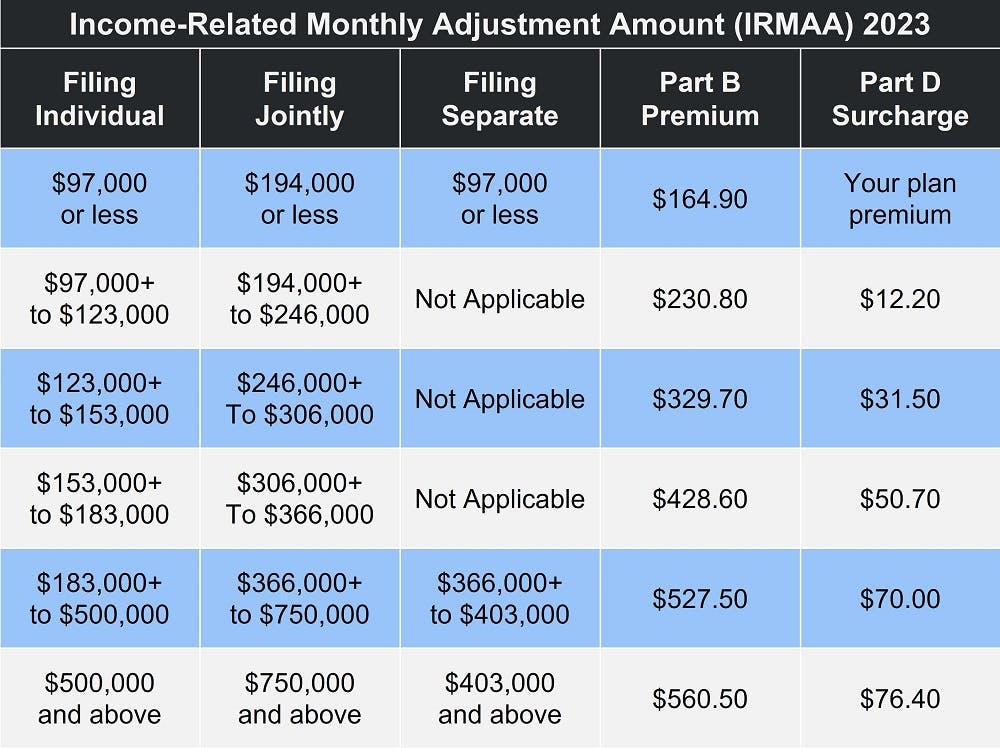Click the IRMAA 2023 table title
The height and width of the screenshot is (748, 1000).
[x=500, y=23]
